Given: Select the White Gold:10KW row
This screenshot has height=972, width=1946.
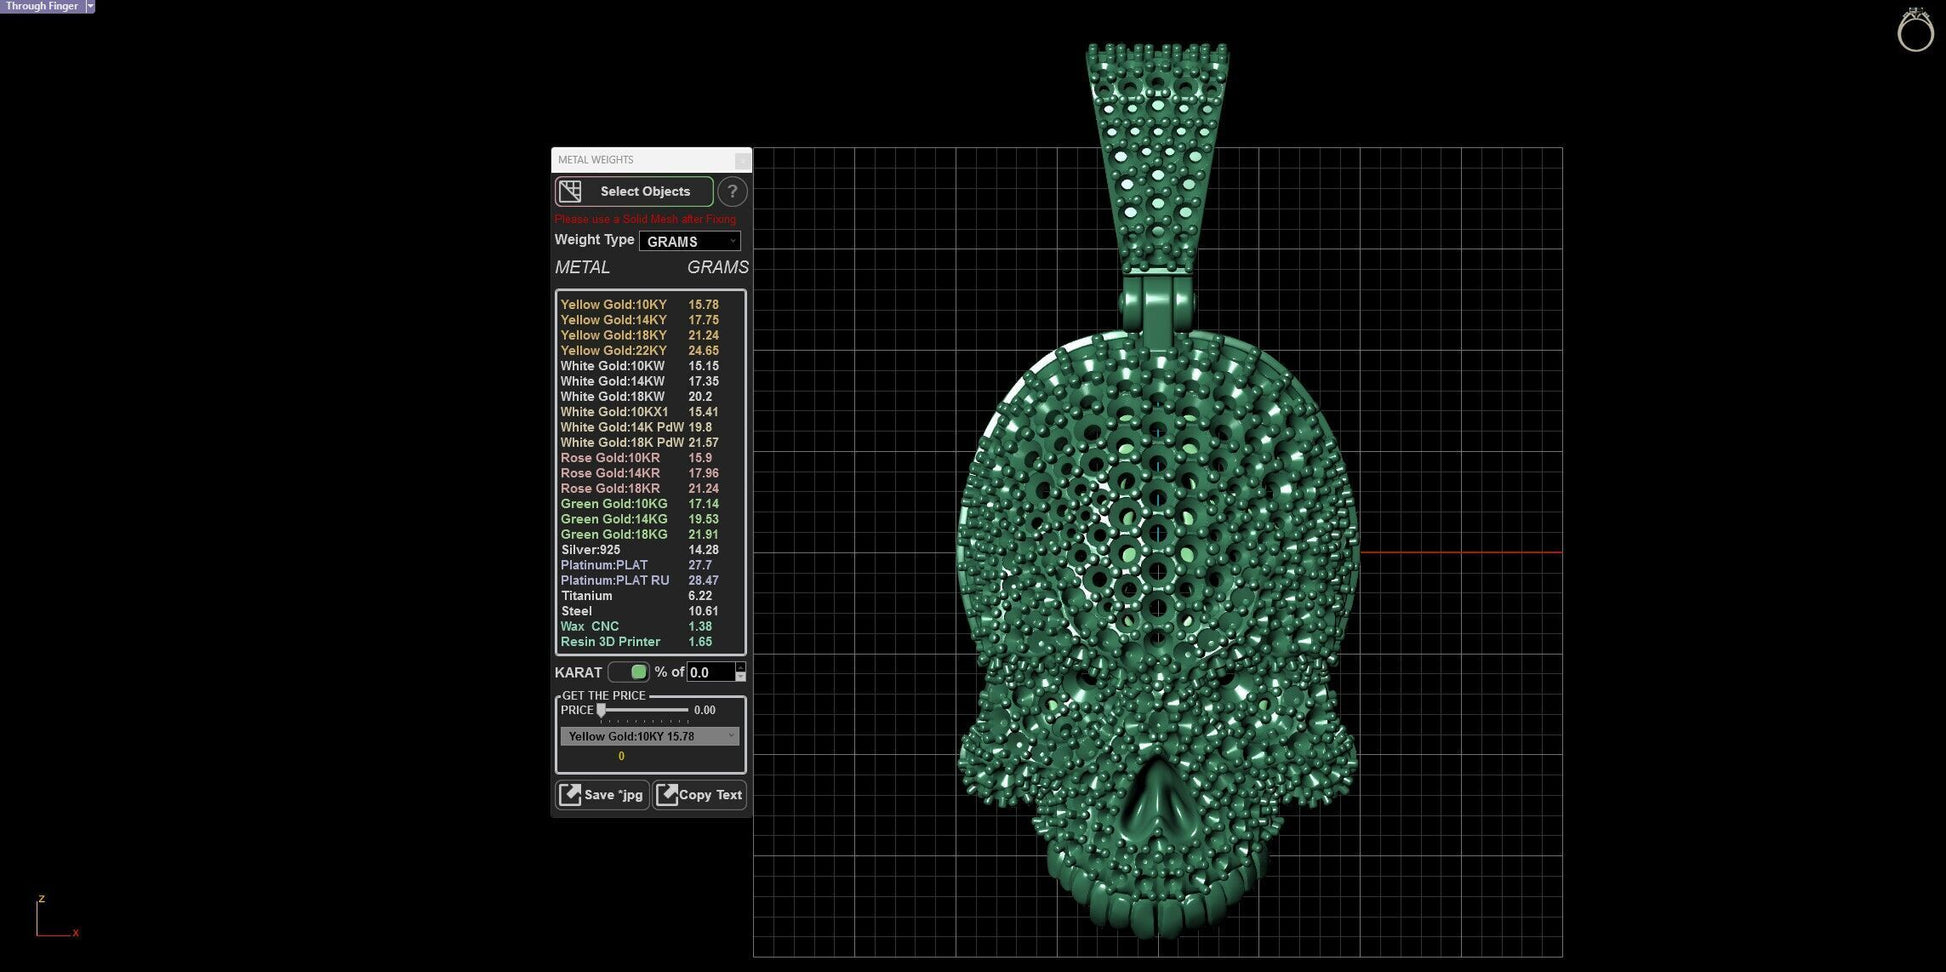Looking at the screenshot, I should (650, 366).
